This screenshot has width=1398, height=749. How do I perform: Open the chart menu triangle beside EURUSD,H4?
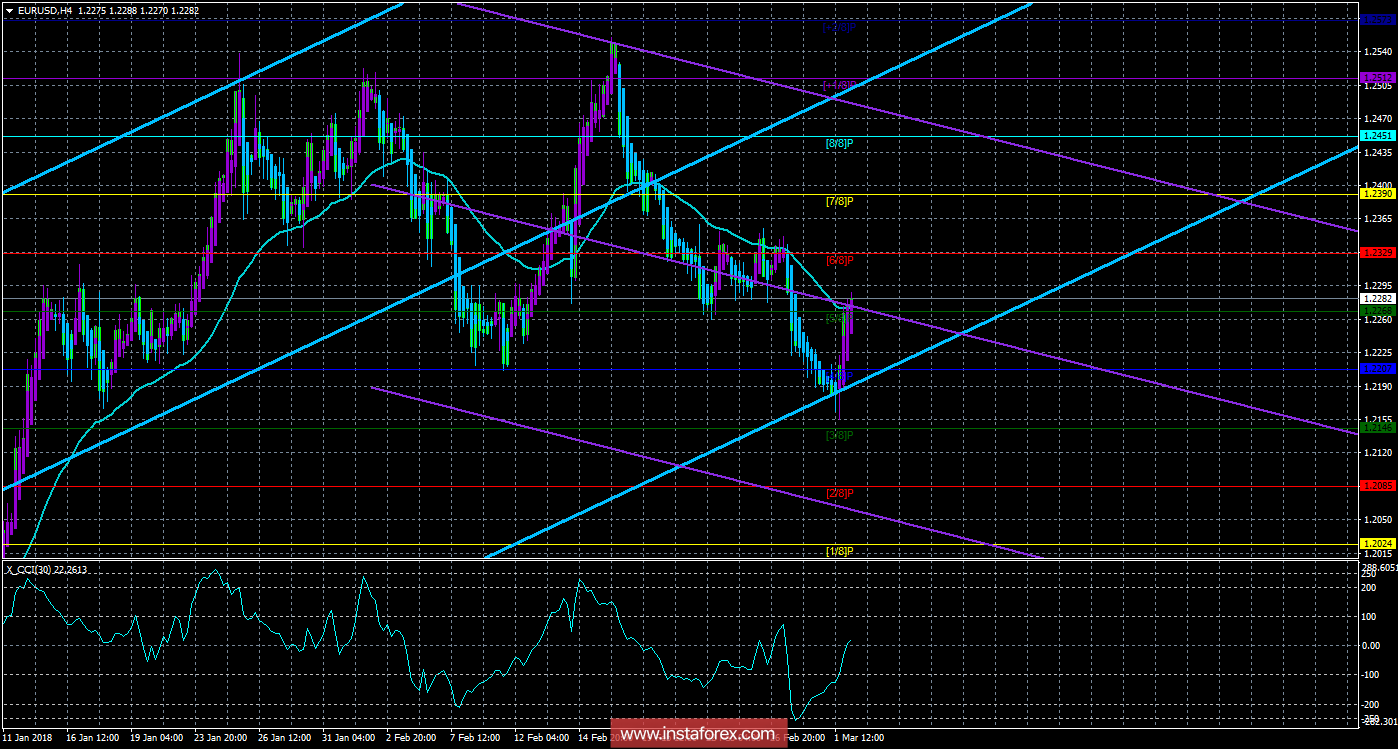pos(9,9)
